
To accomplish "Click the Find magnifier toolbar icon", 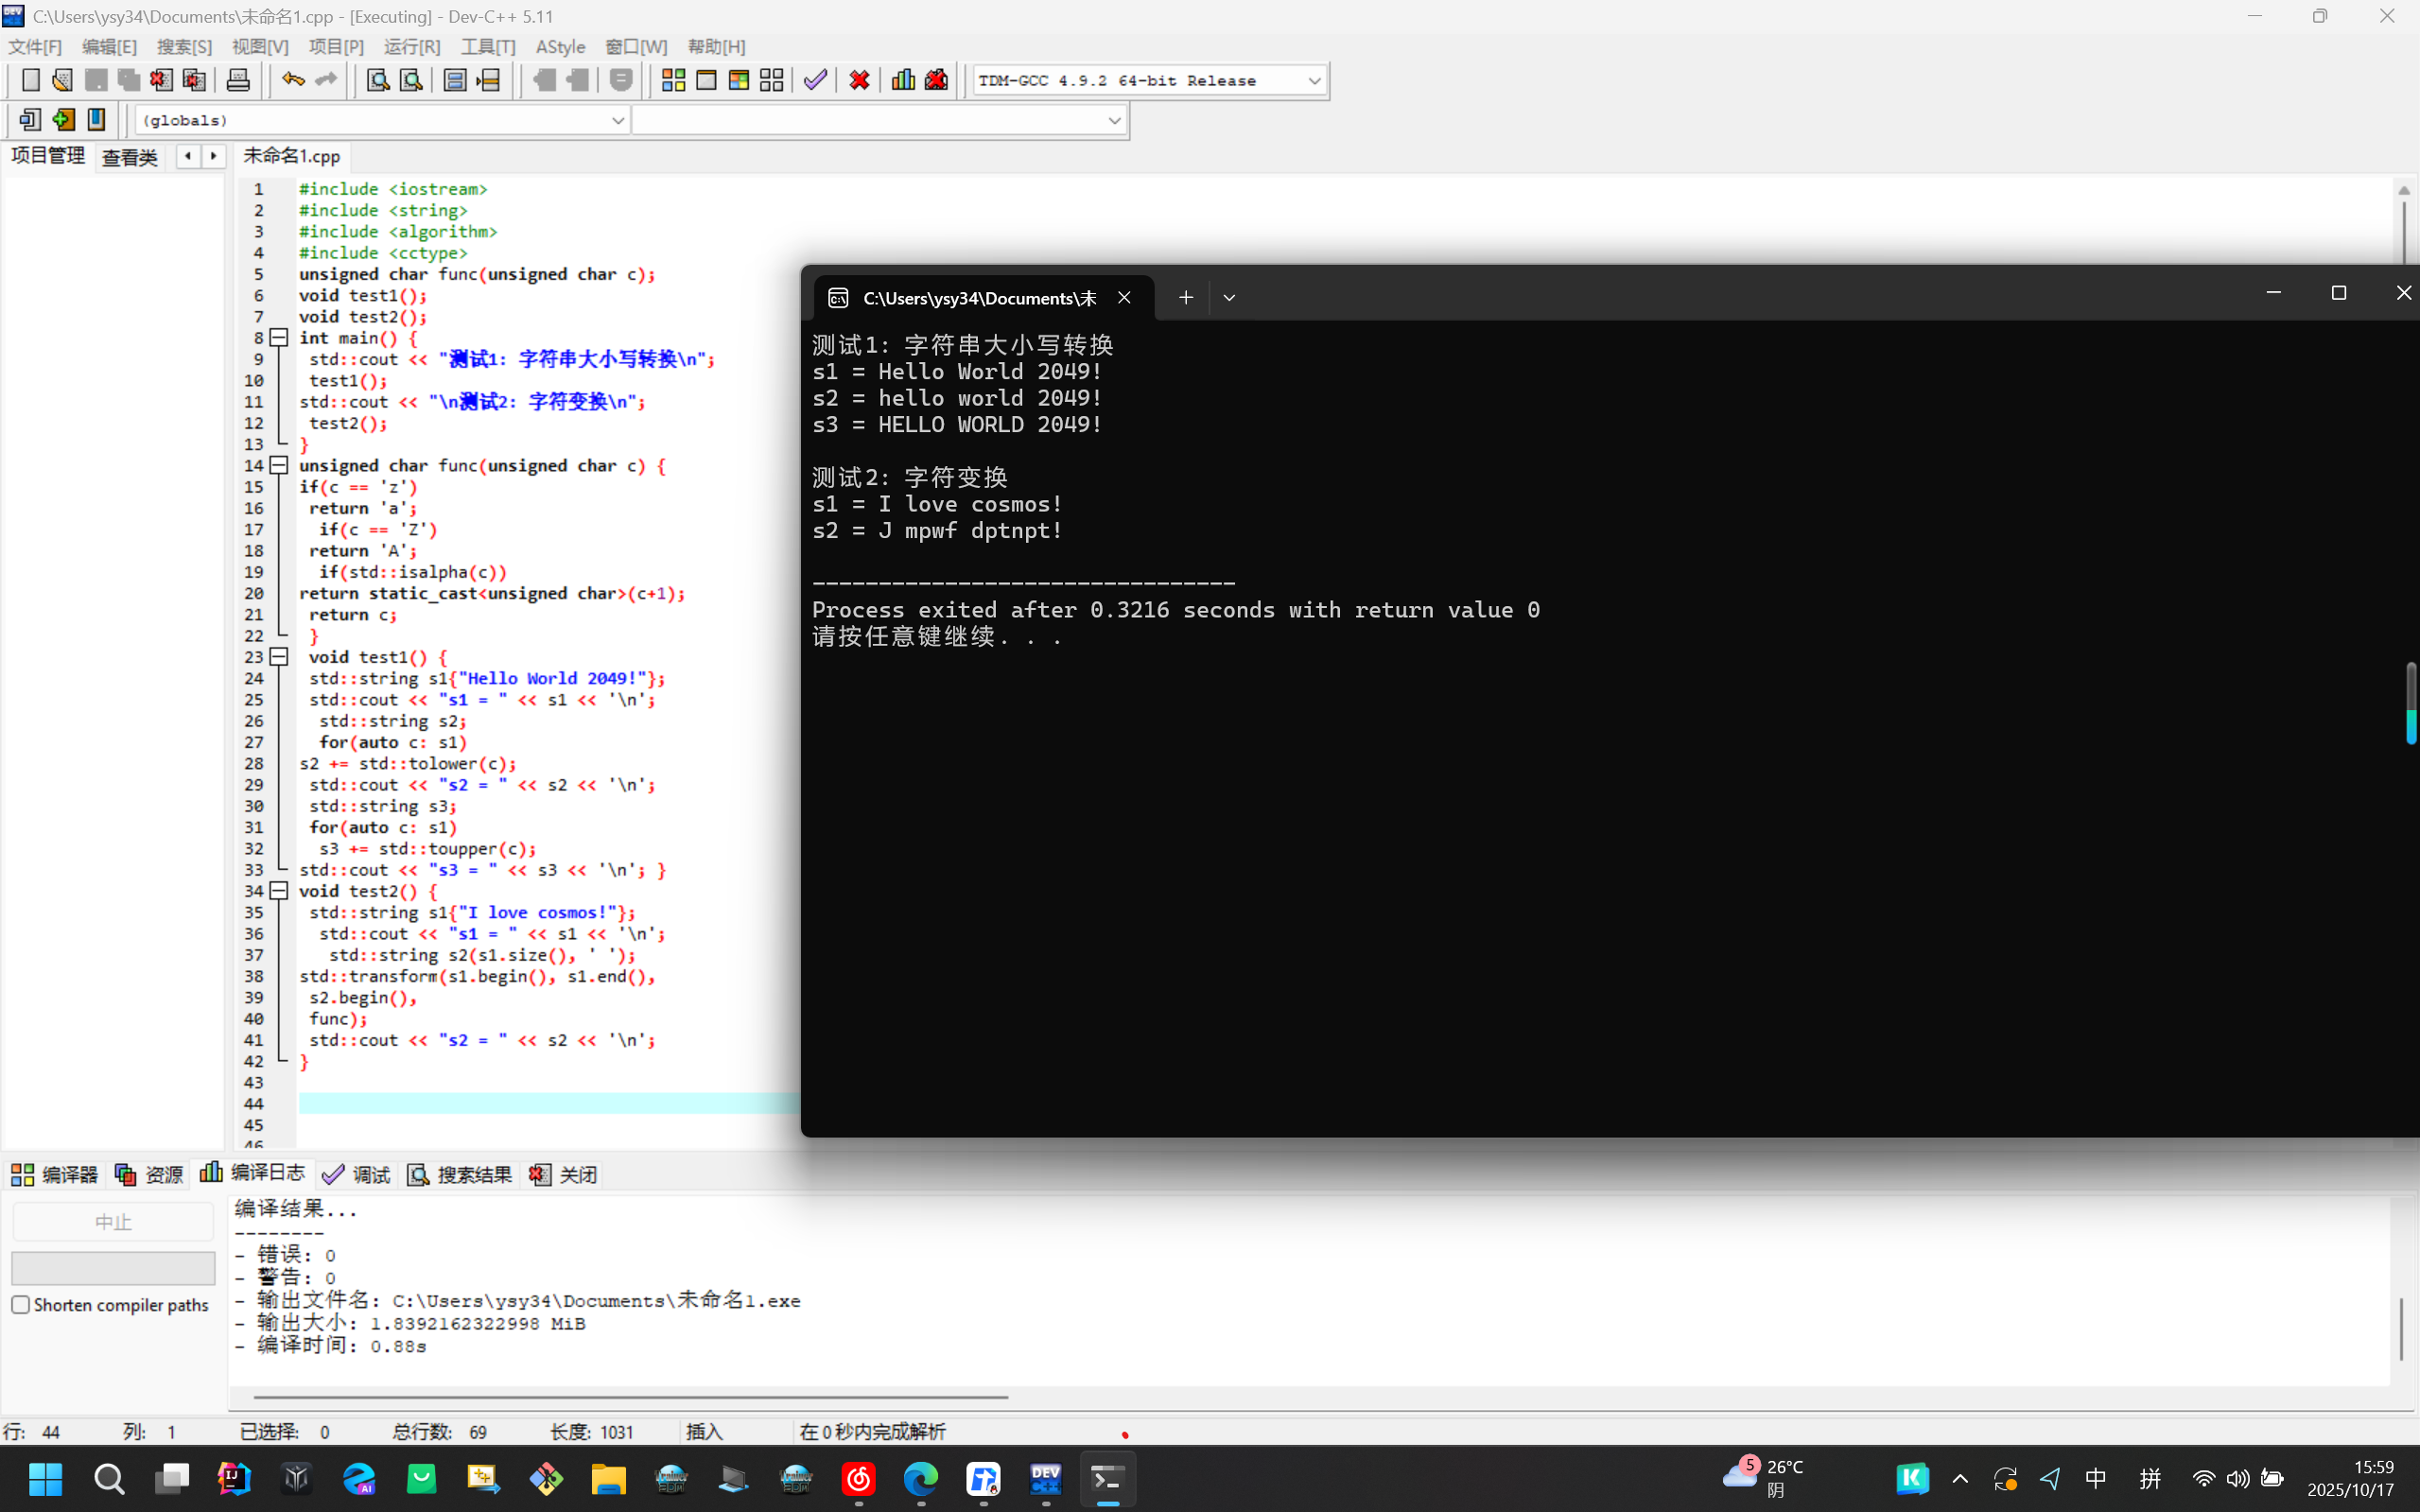I will coord(378,80).
